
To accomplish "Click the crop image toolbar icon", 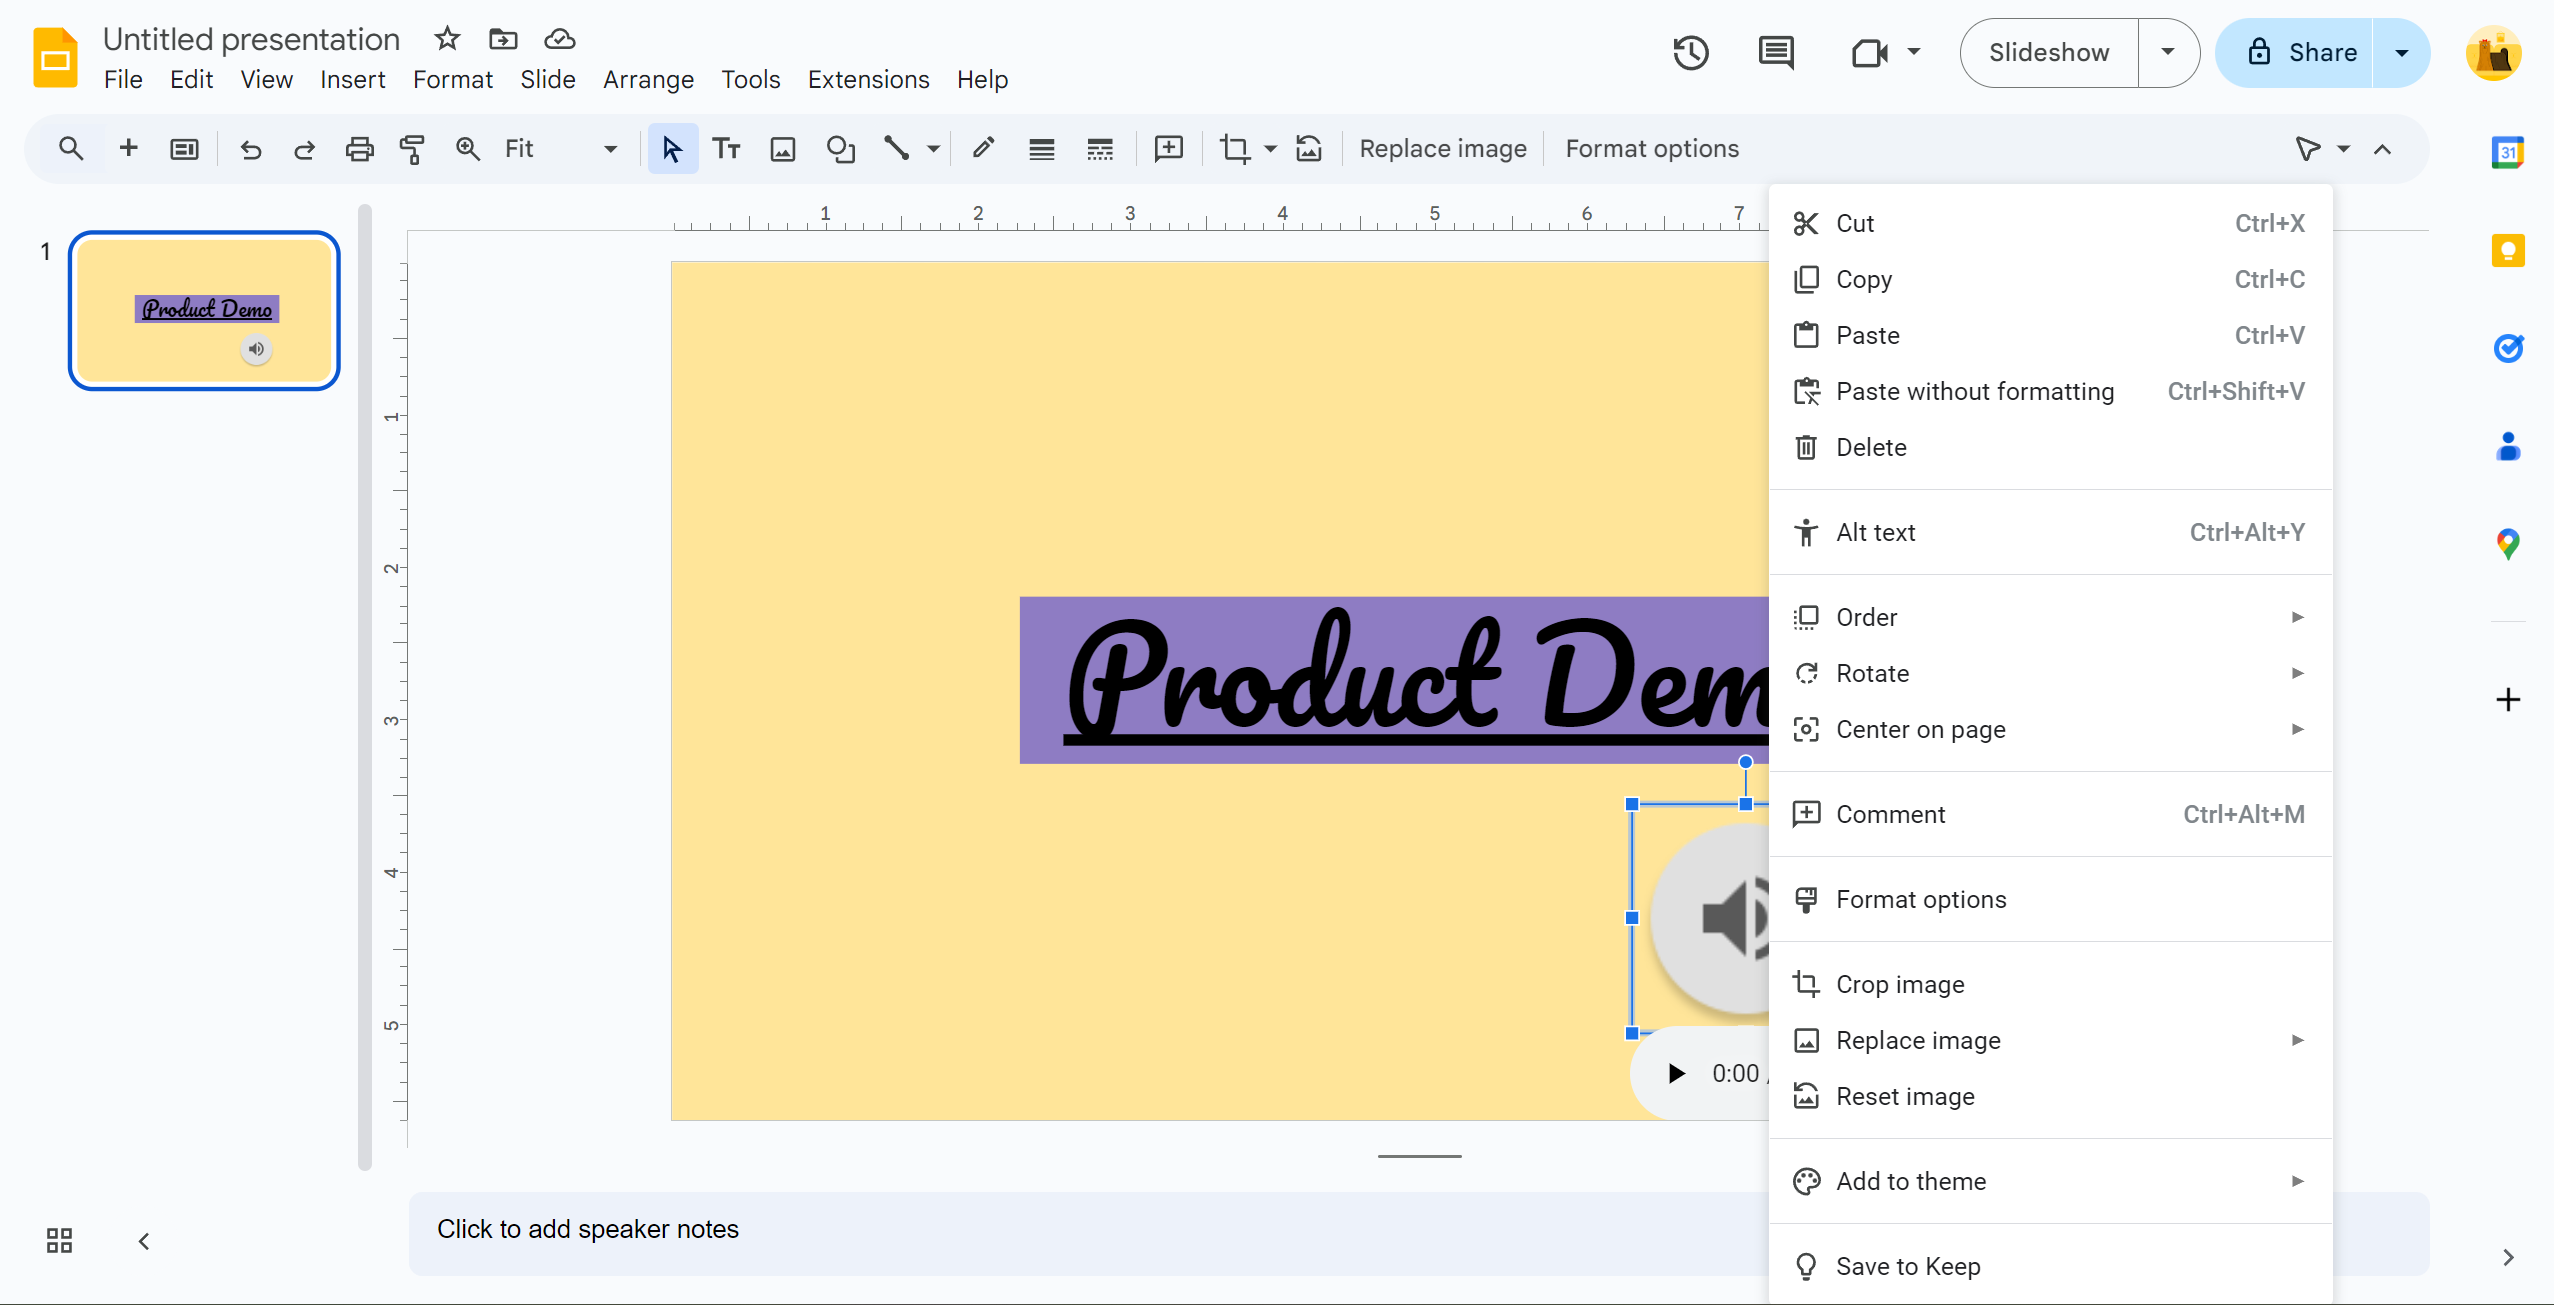I will pyautogui.click(x=1234, y=149).
